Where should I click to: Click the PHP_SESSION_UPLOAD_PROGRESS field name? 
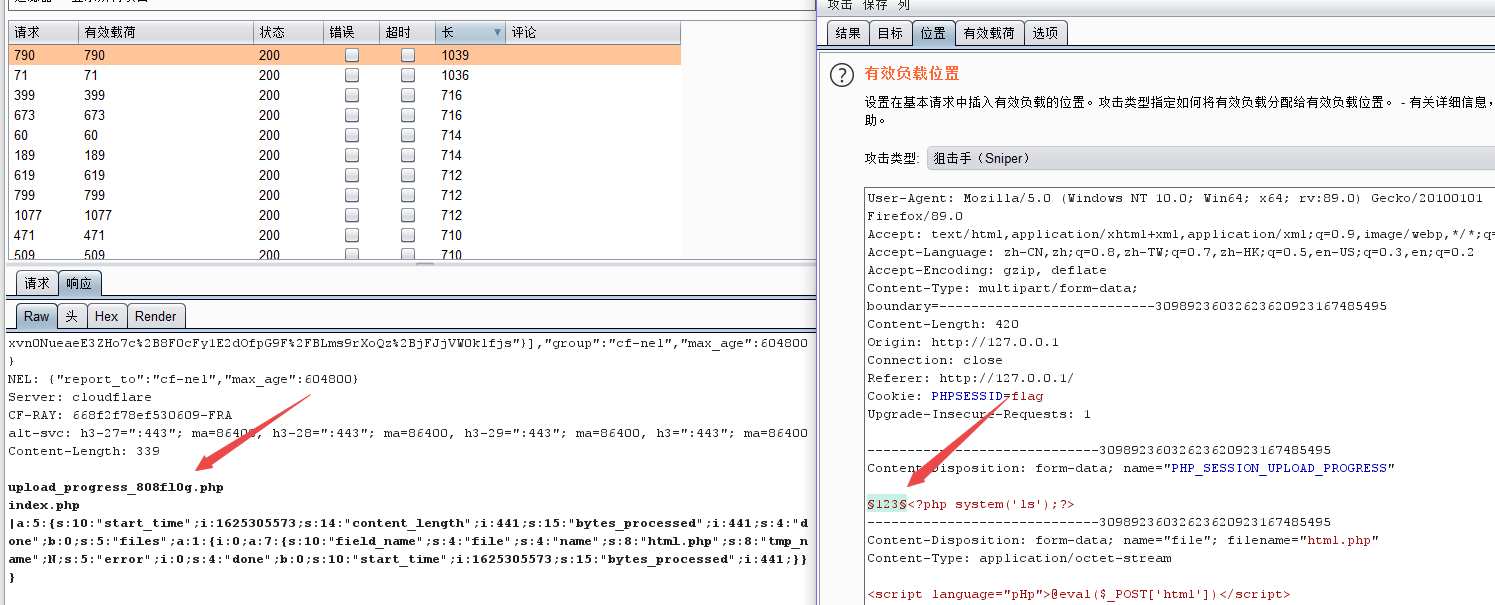click(1279, 468)
